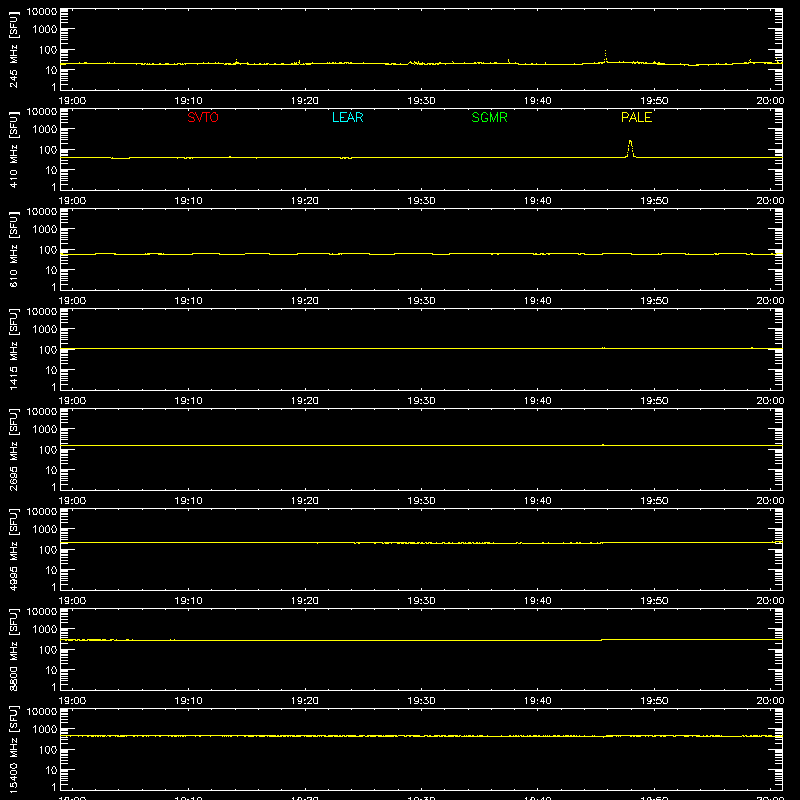Image resolution: width=800 pixels, height=800 pixels.
Task: Click the 1000 y-axis label of the 610 MHz plot
Action: pyautogui.click(x=45, y=229)
